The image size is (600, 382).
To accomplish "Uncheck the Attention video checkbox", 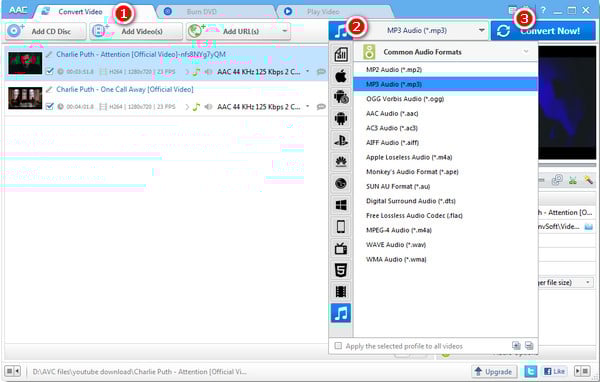I will click(49, 72).
